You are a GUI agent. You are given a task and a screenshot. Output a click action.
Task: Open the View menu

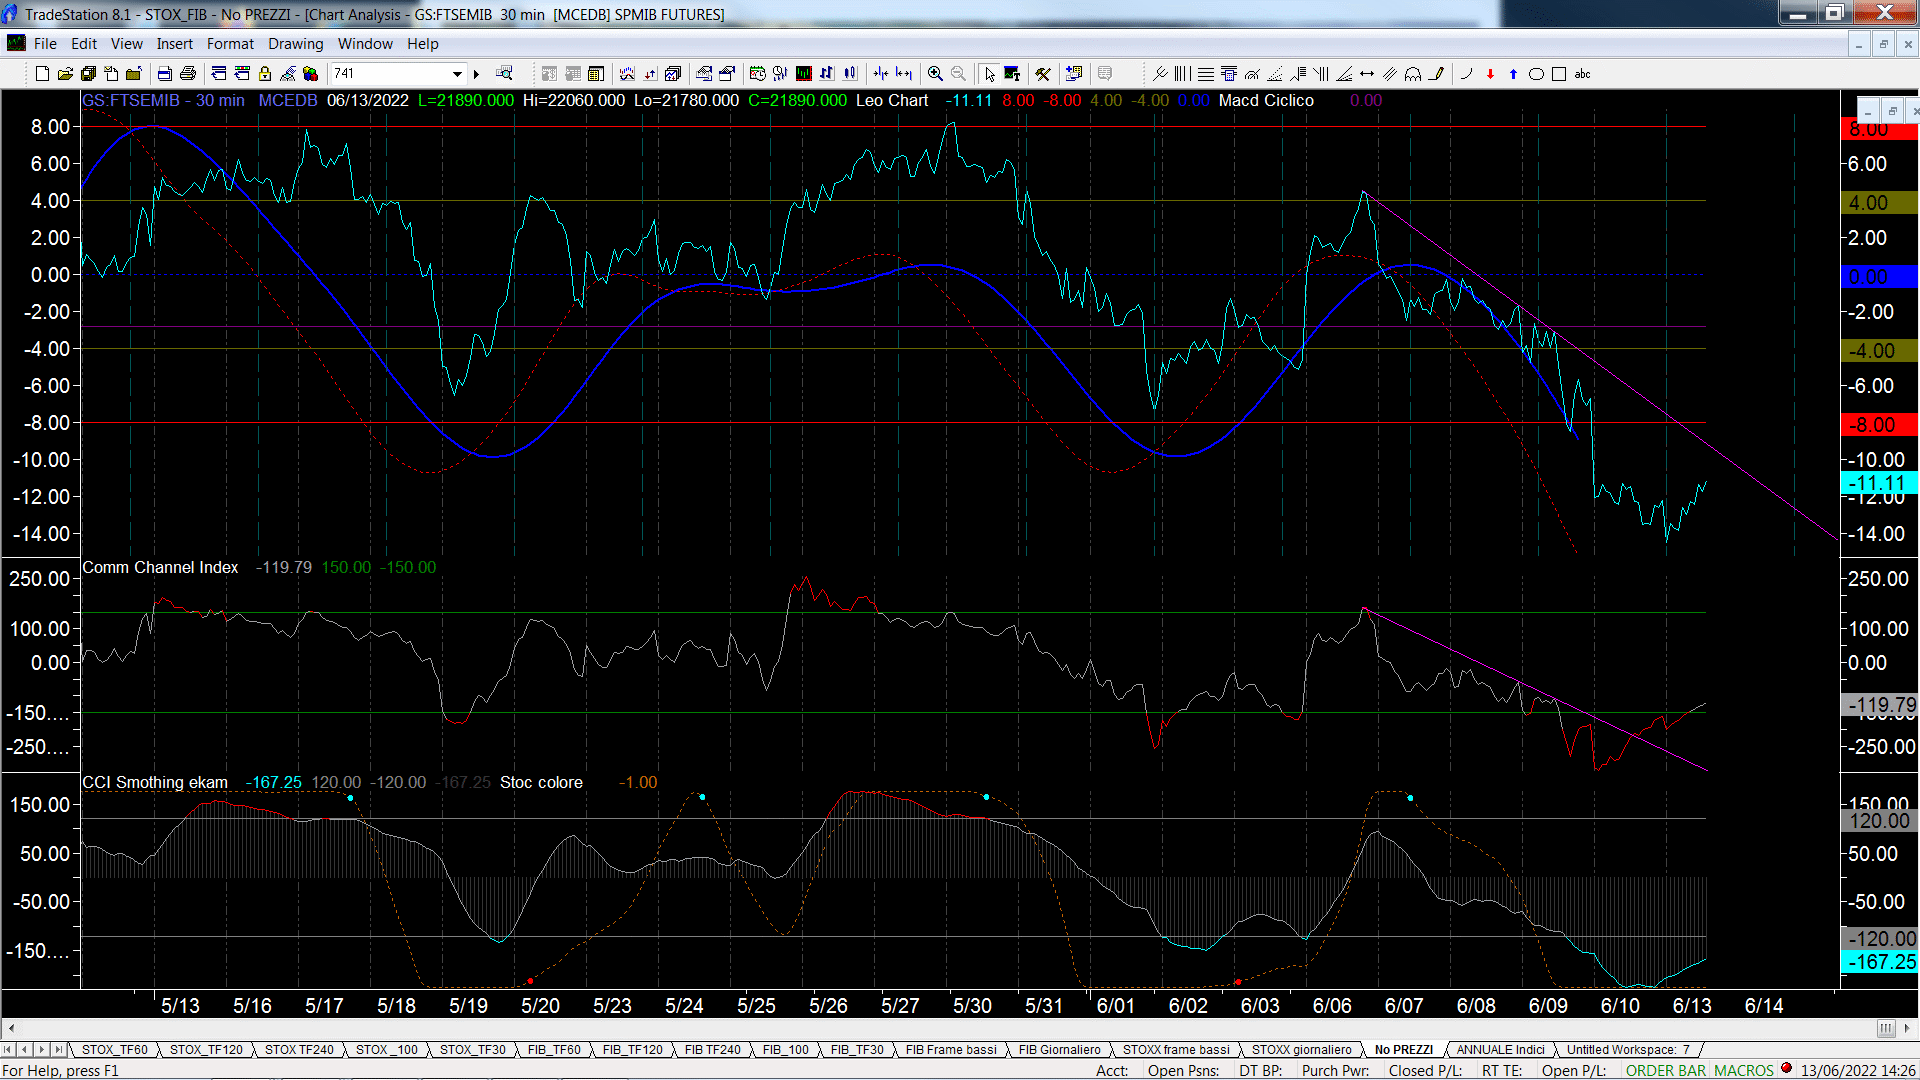[126, 43]
